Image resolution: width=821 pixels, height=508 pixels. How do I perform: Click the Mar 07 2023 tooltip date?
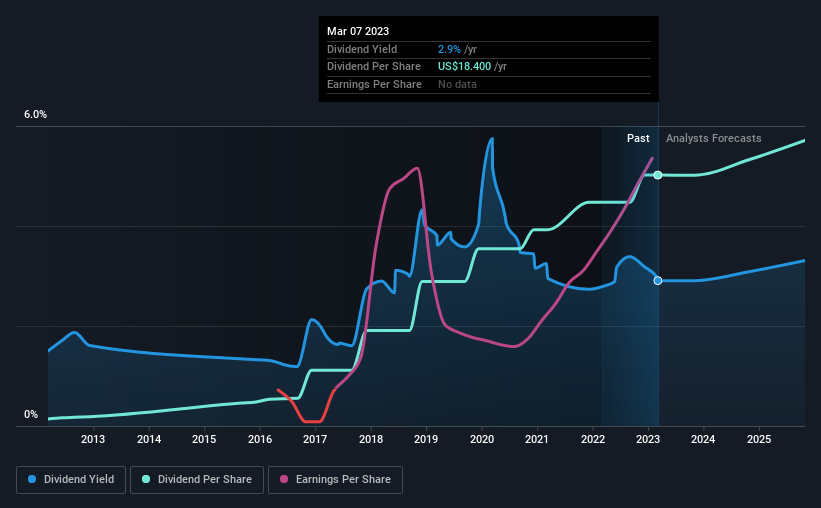[x=358, y=31]
